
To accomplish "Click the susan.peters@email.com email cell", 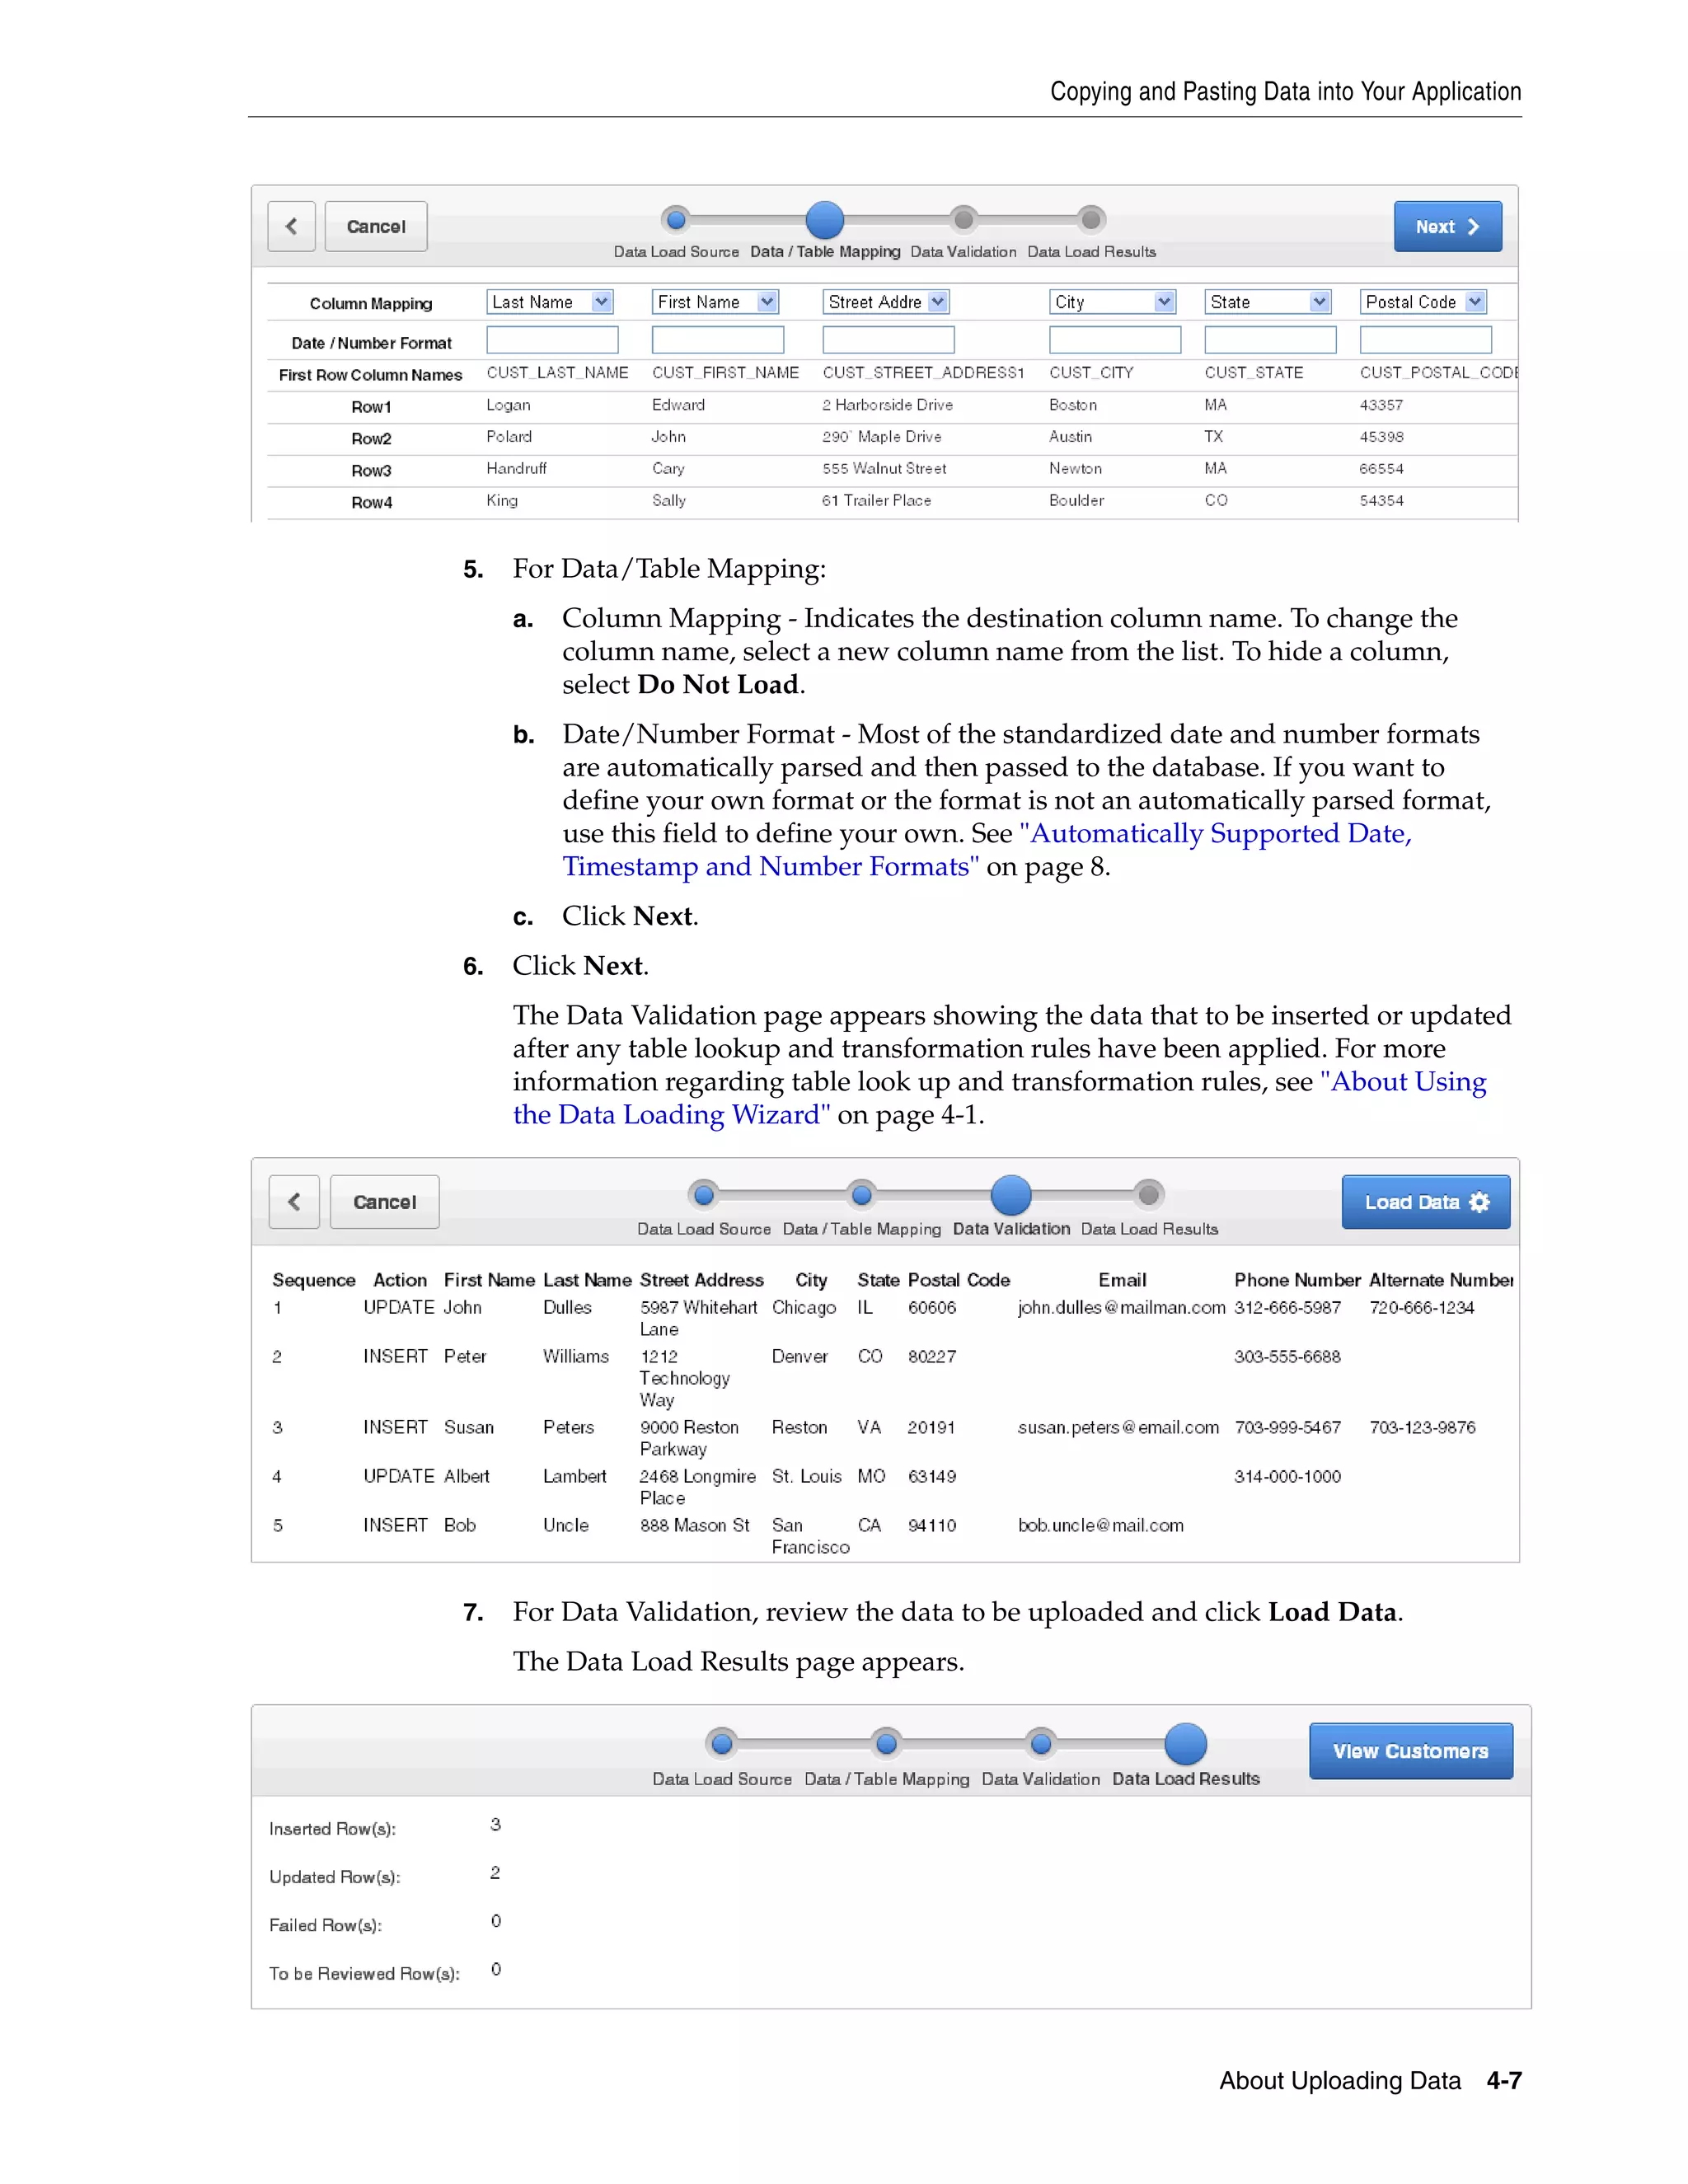I will [x=1118, y=1427].
